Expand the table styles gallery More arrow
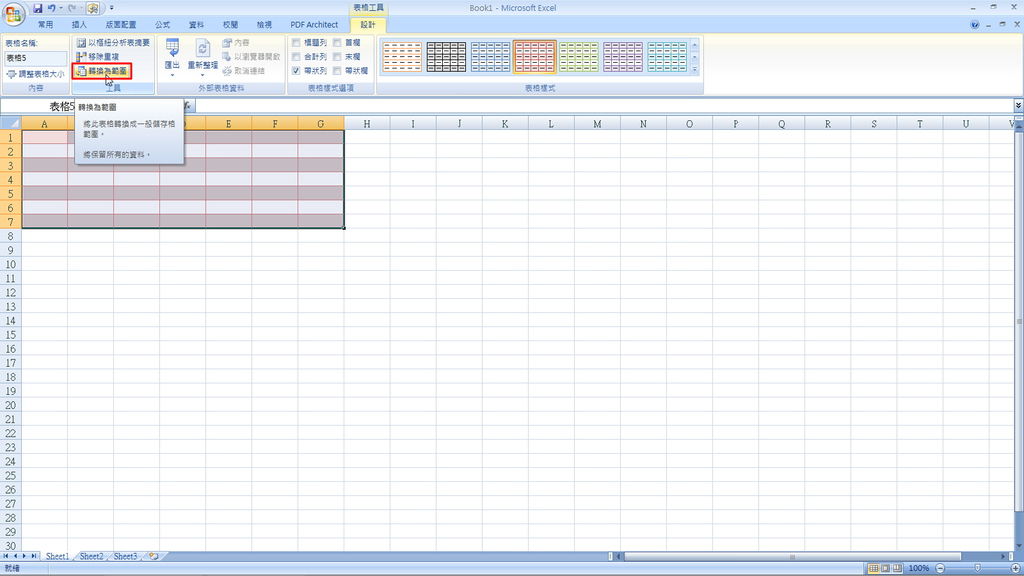1024x576 pixels. 695,69
